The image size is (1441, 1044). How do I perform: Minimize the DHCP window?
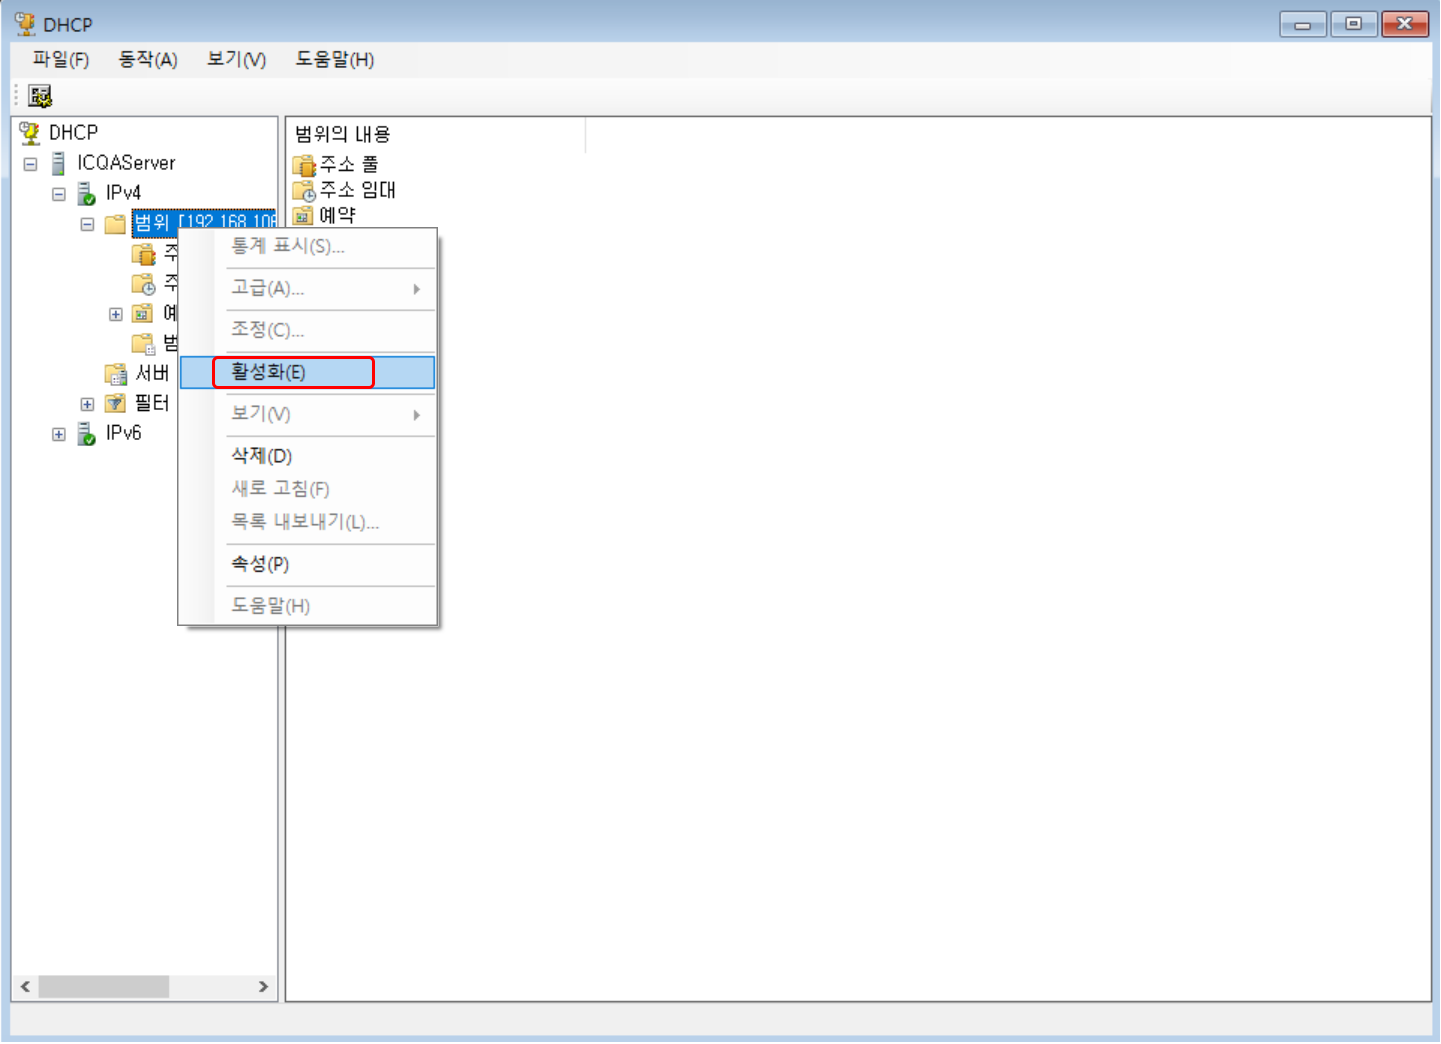(x=1303, y=24)
